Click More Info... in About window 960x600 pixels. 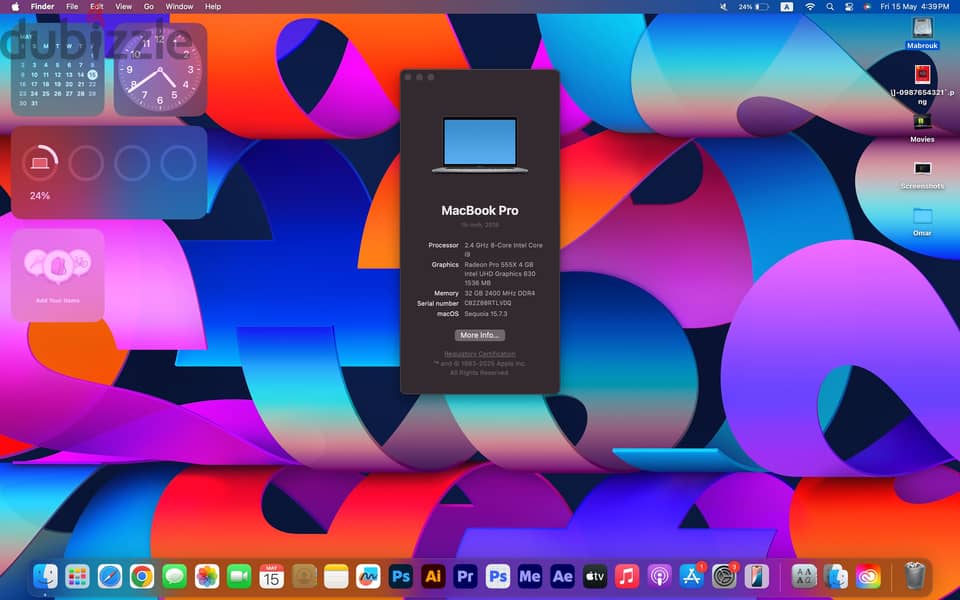tap(480, 335)
